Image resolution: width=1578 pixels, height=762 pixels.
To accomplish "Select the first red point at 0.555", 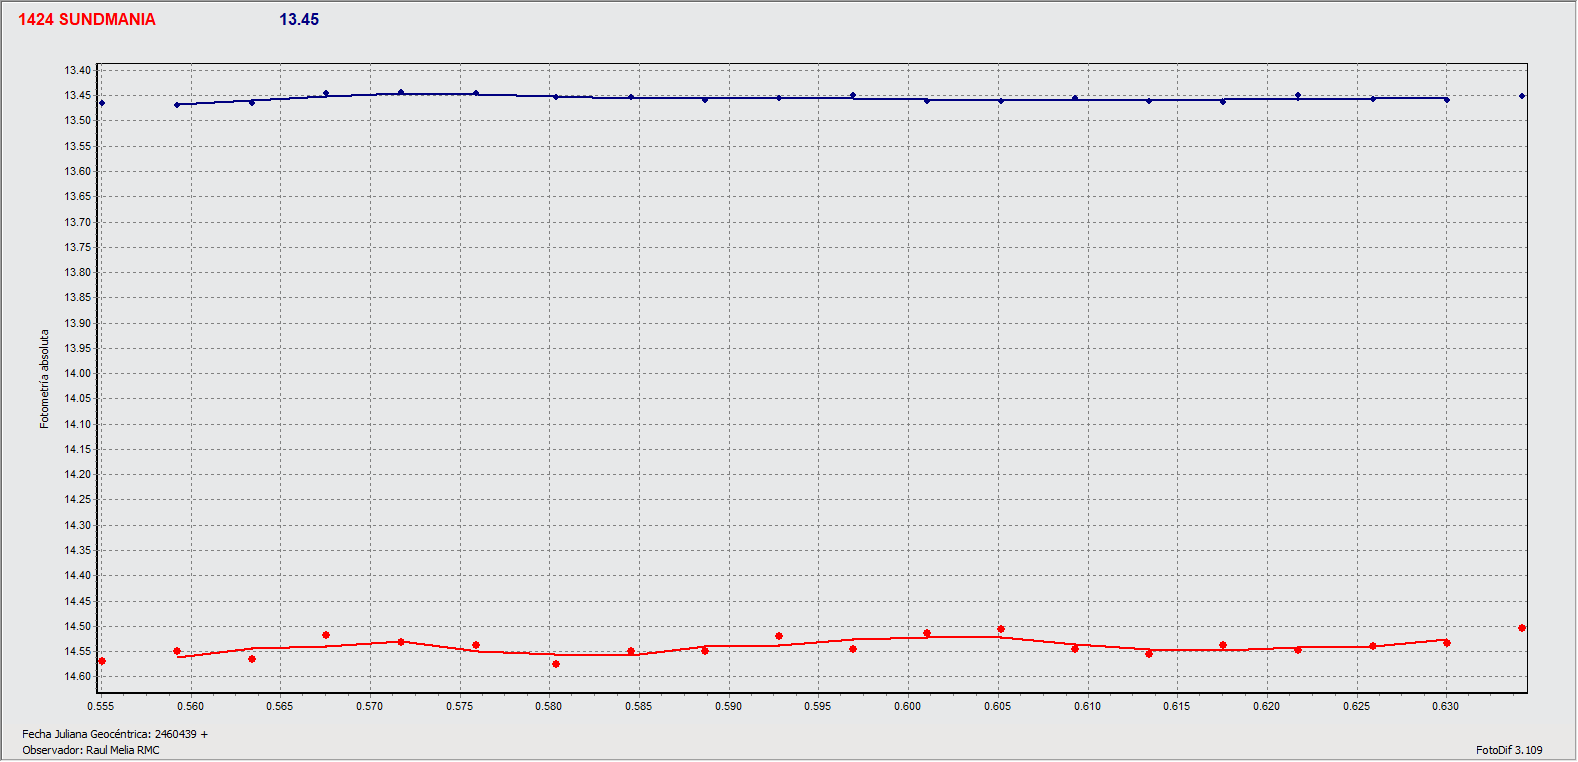I will tap(102, 661).
